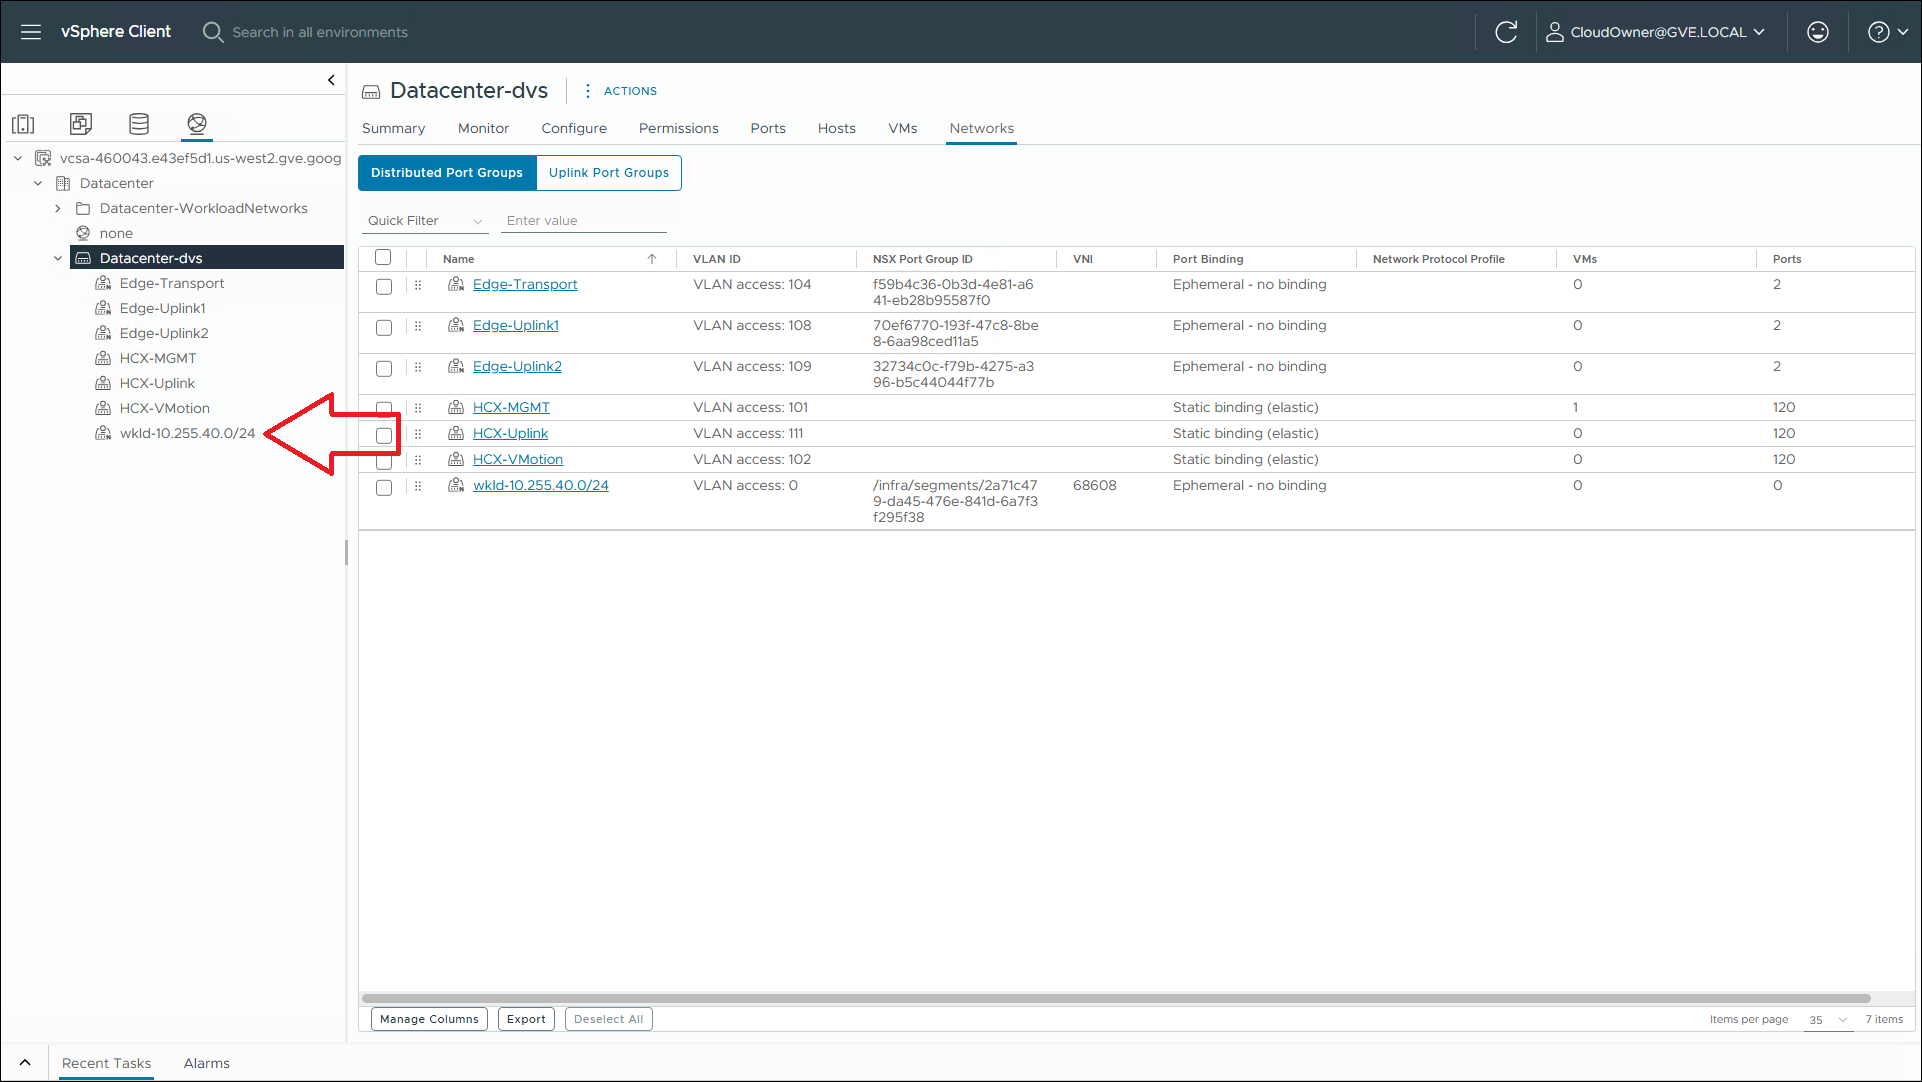Select Edge-Uplink2 in the navigation tree
Viewport: 1922px width, 1082px height.
(164, 333)
